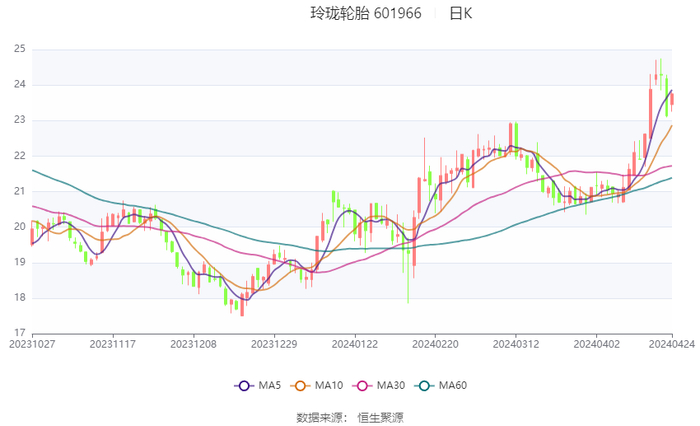Select the 日K chart type label
The height and width of the screenshot is (426, 700).
pos(460,14)
